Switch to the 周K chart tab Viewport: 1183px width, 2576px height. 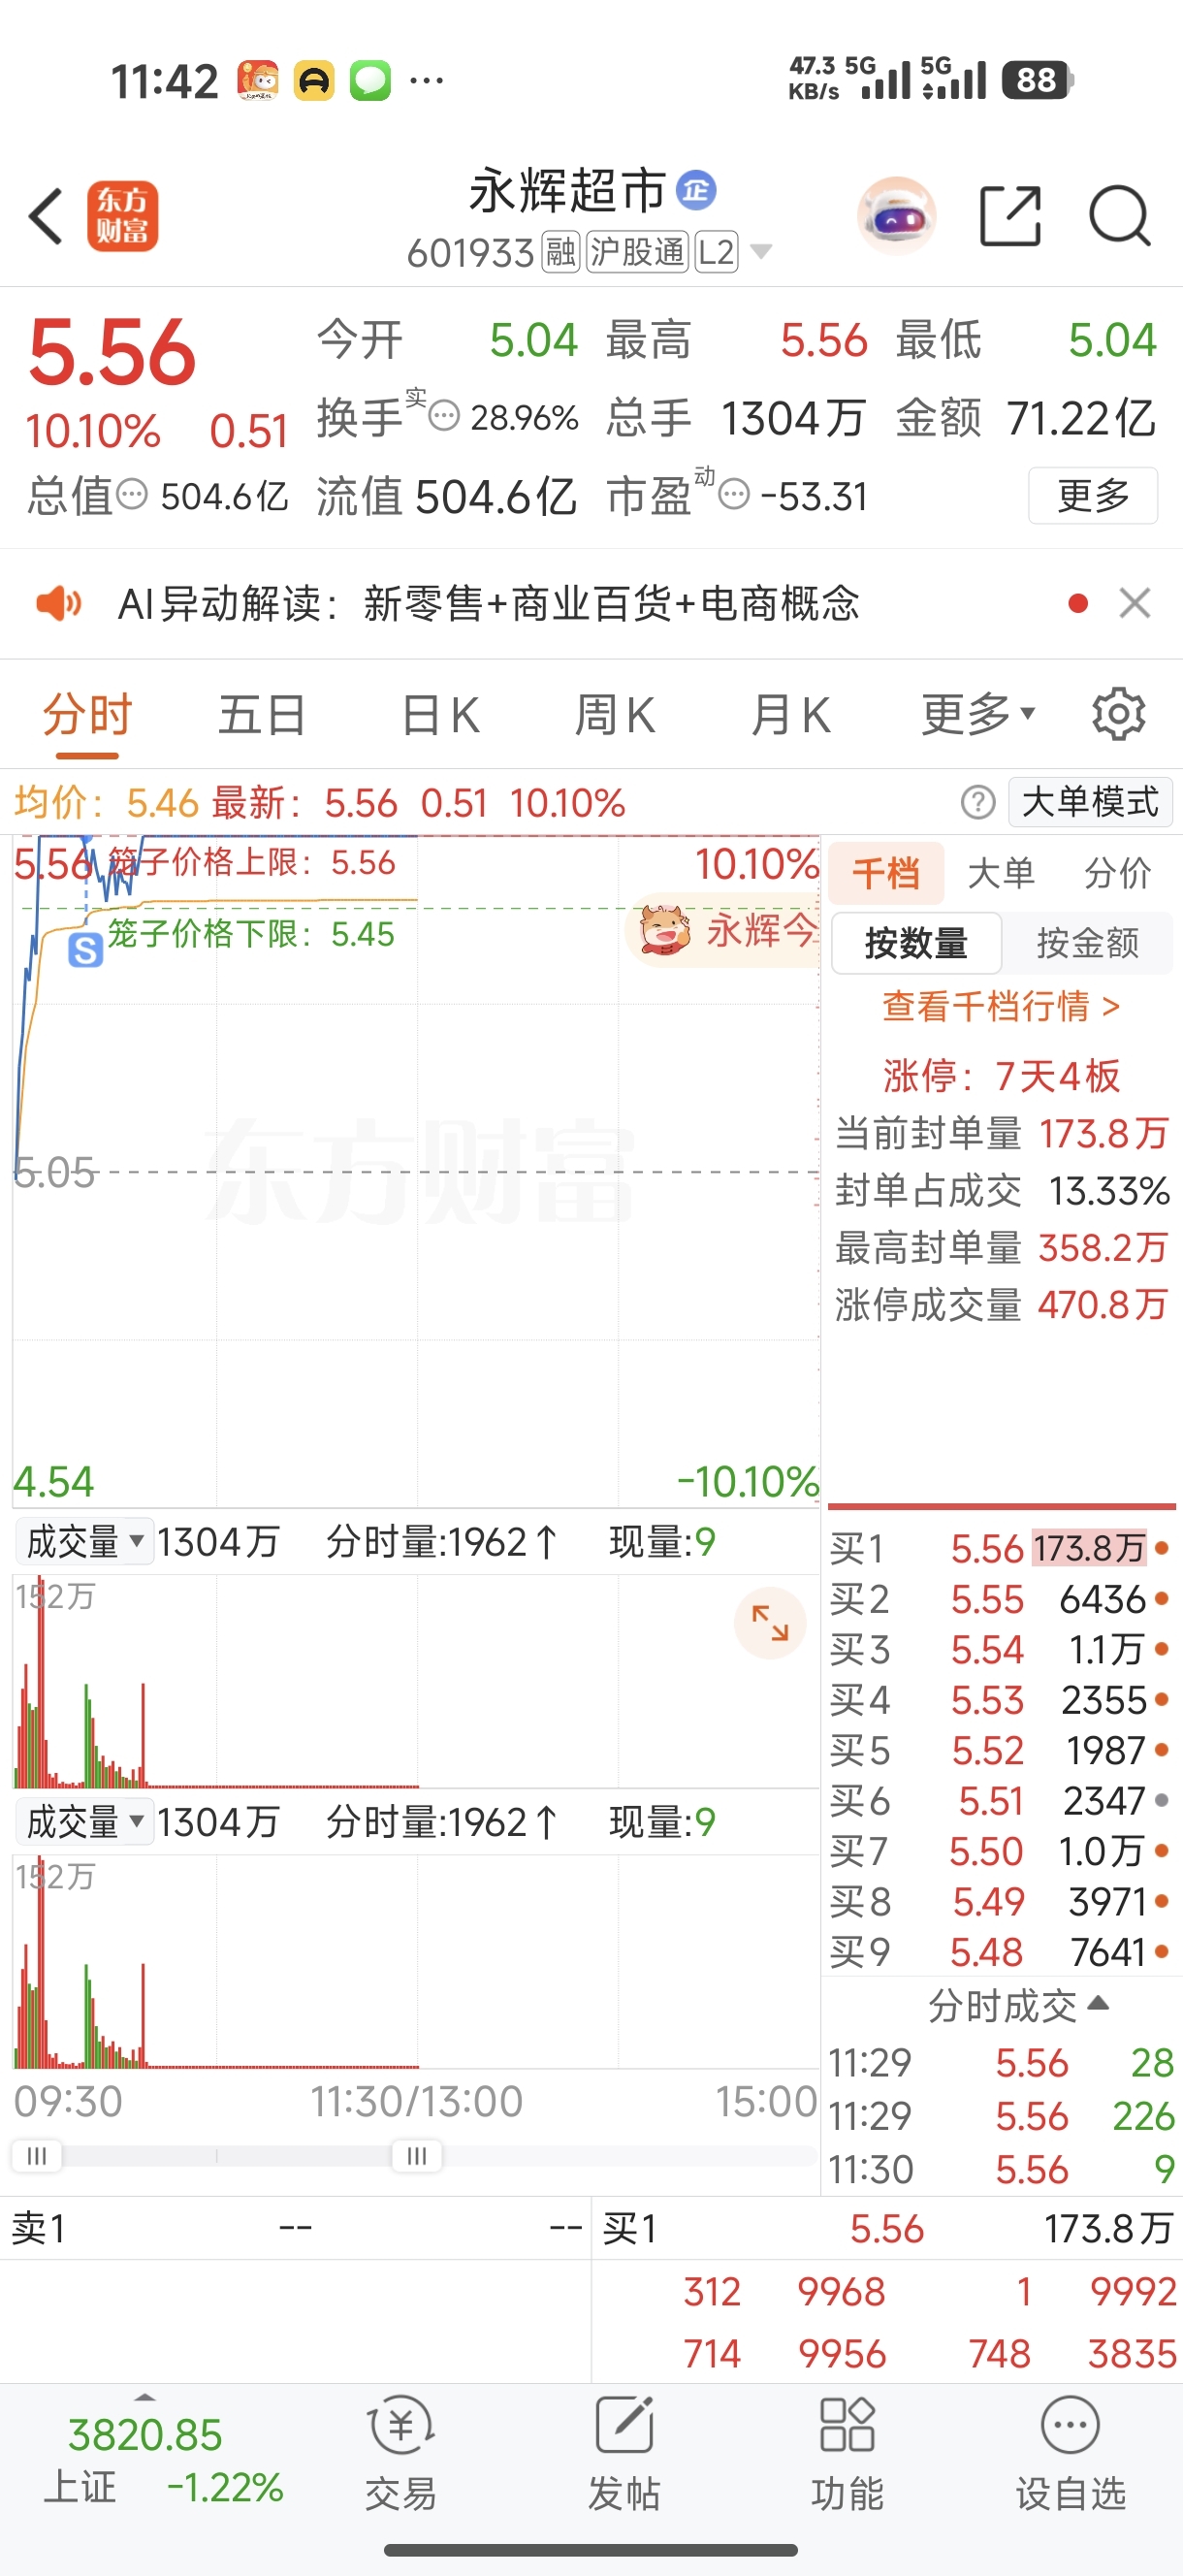(x=615, y=716)
